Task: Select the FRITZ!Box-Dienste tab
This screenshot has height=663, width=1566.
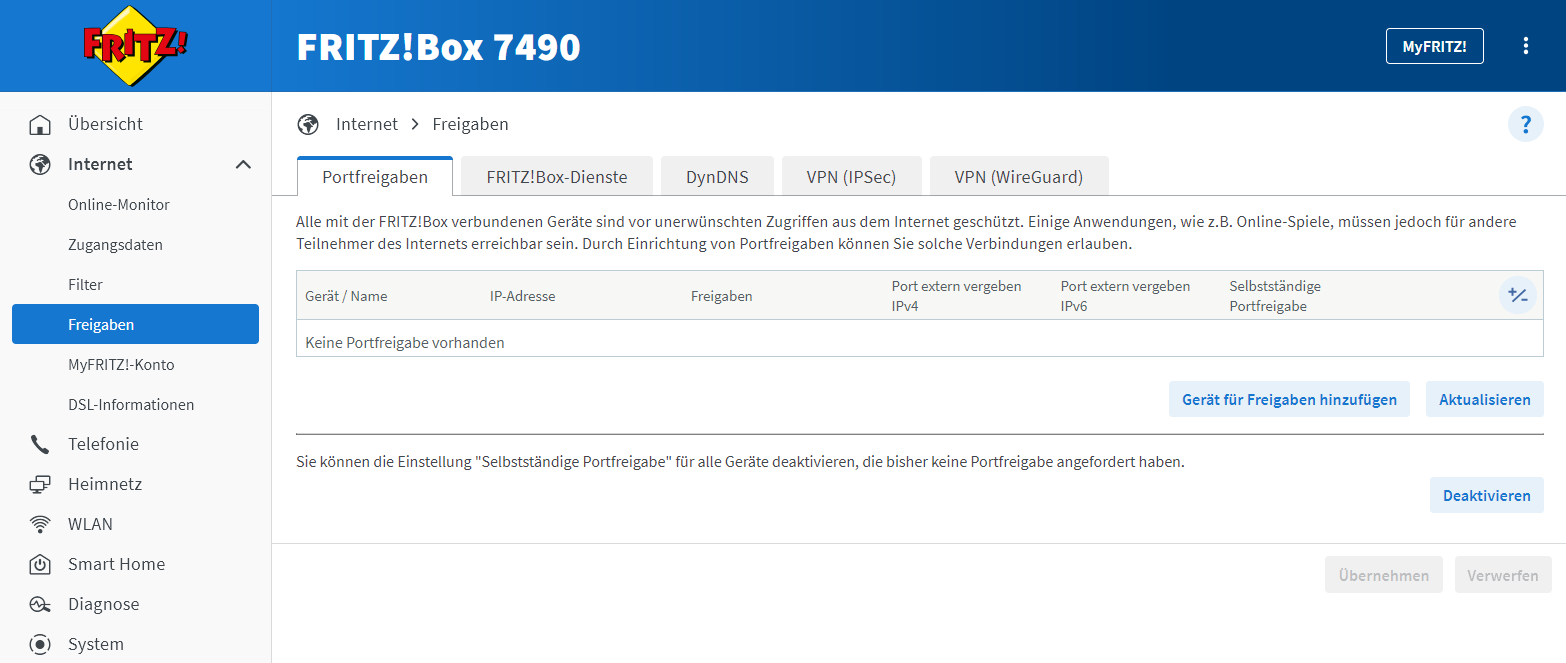Action: point(556,176)
